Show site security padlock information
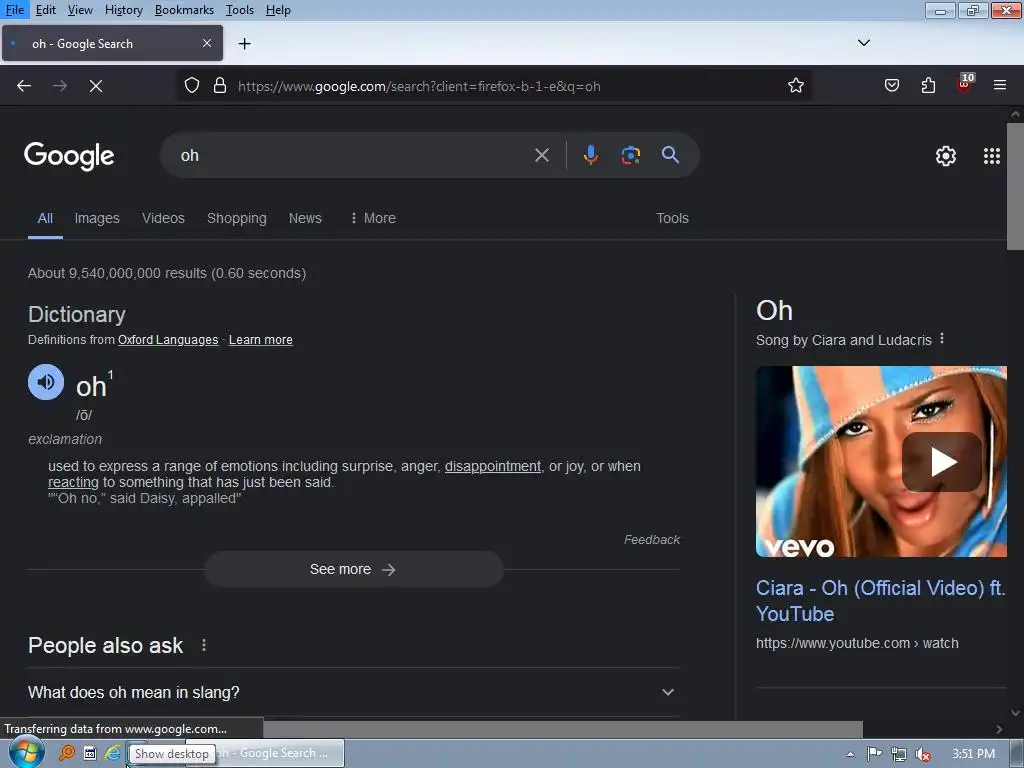 click(x=220, y=86)
